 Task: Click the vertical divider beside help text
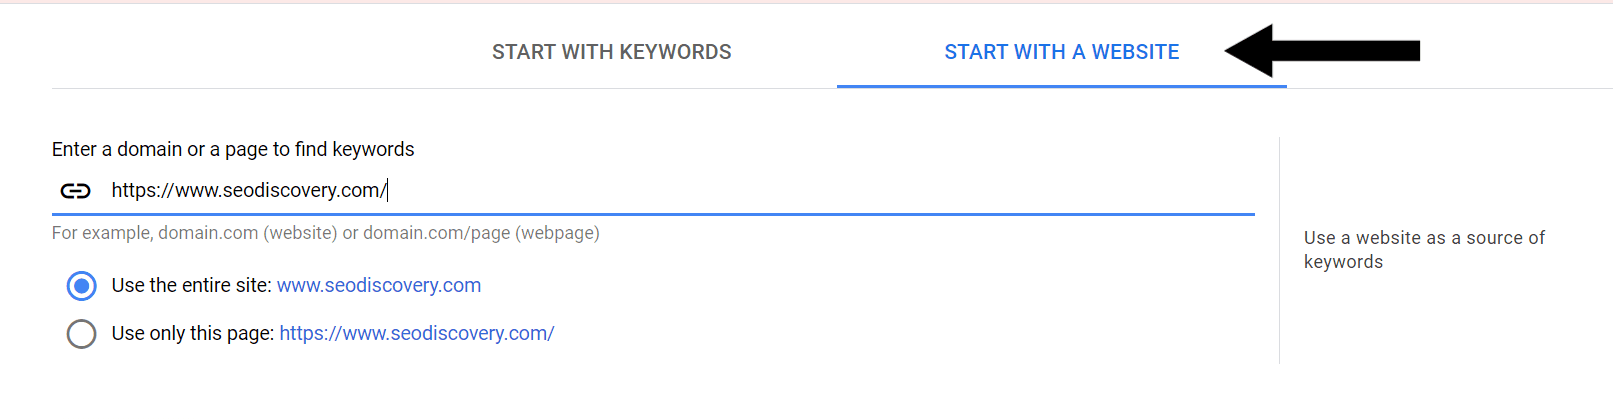1279,250
